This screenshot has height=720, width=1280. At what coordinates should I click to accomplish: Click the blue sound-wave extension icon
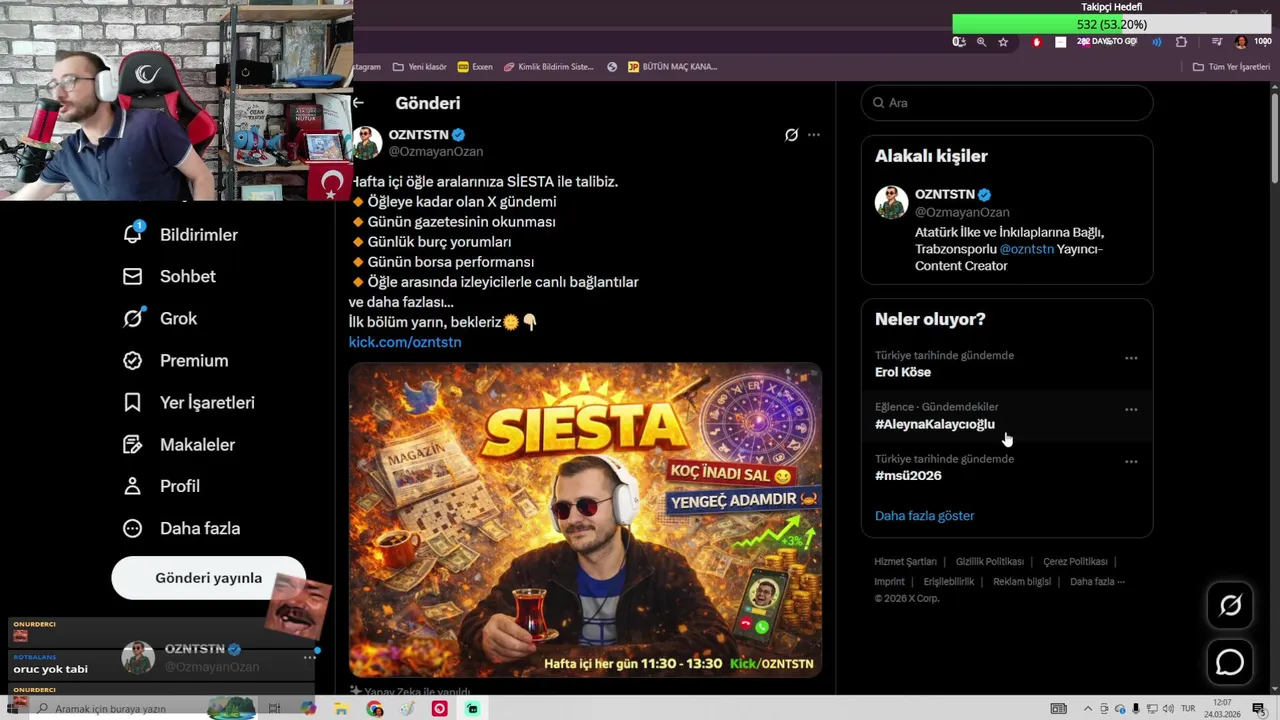click(1157, 42)
